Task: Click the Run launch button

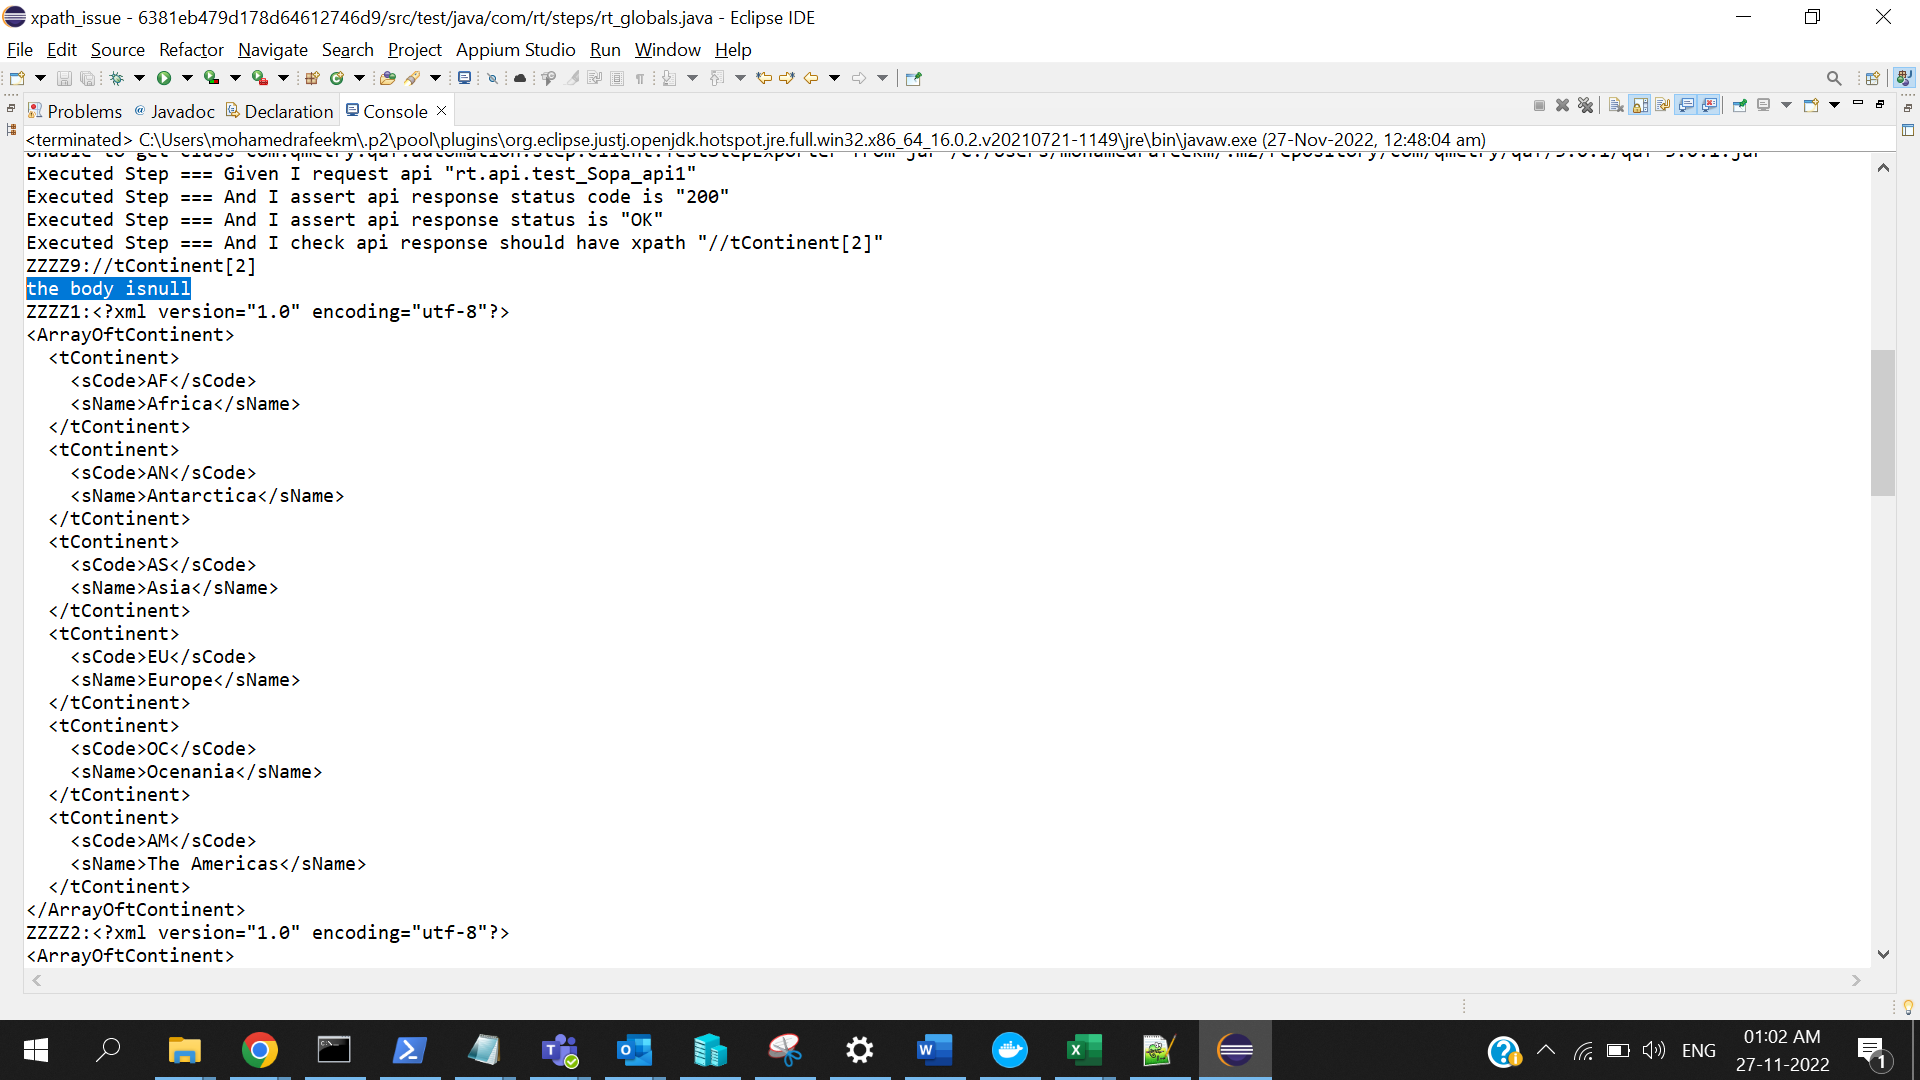Action: [164, 78]
